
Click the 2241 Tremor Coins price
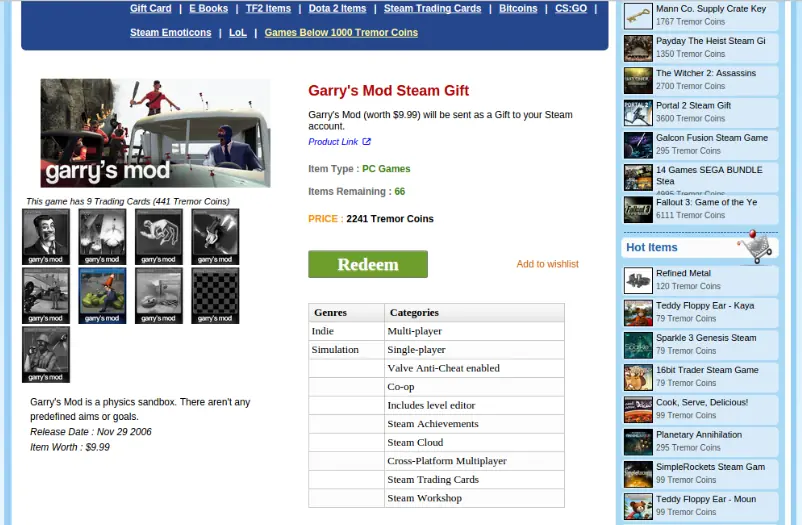390,219
